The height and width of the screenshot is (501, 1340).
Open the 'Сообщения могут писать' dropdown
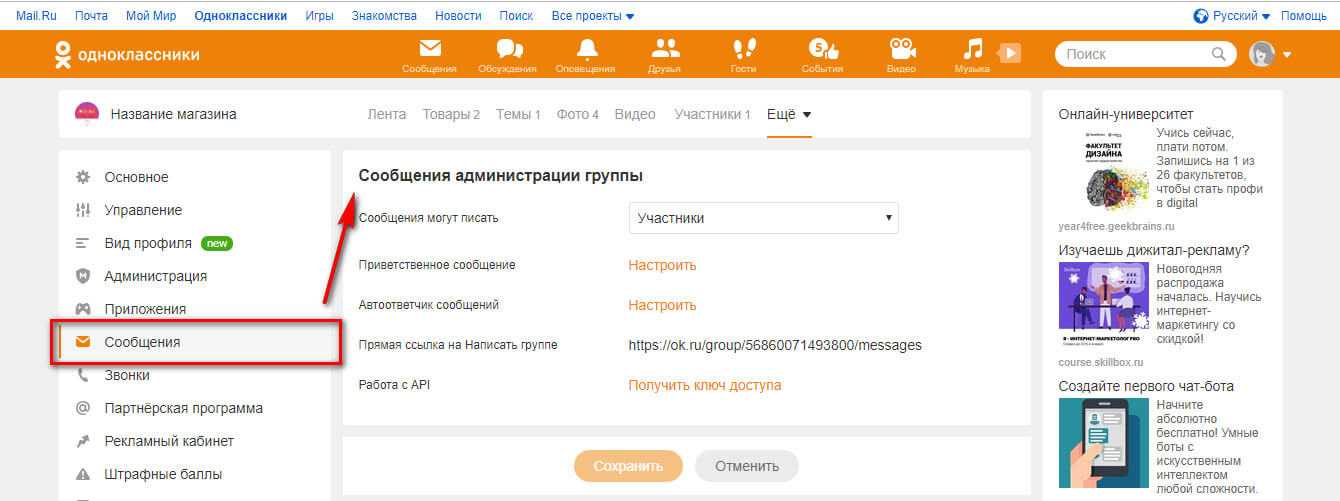pos(763,218)
